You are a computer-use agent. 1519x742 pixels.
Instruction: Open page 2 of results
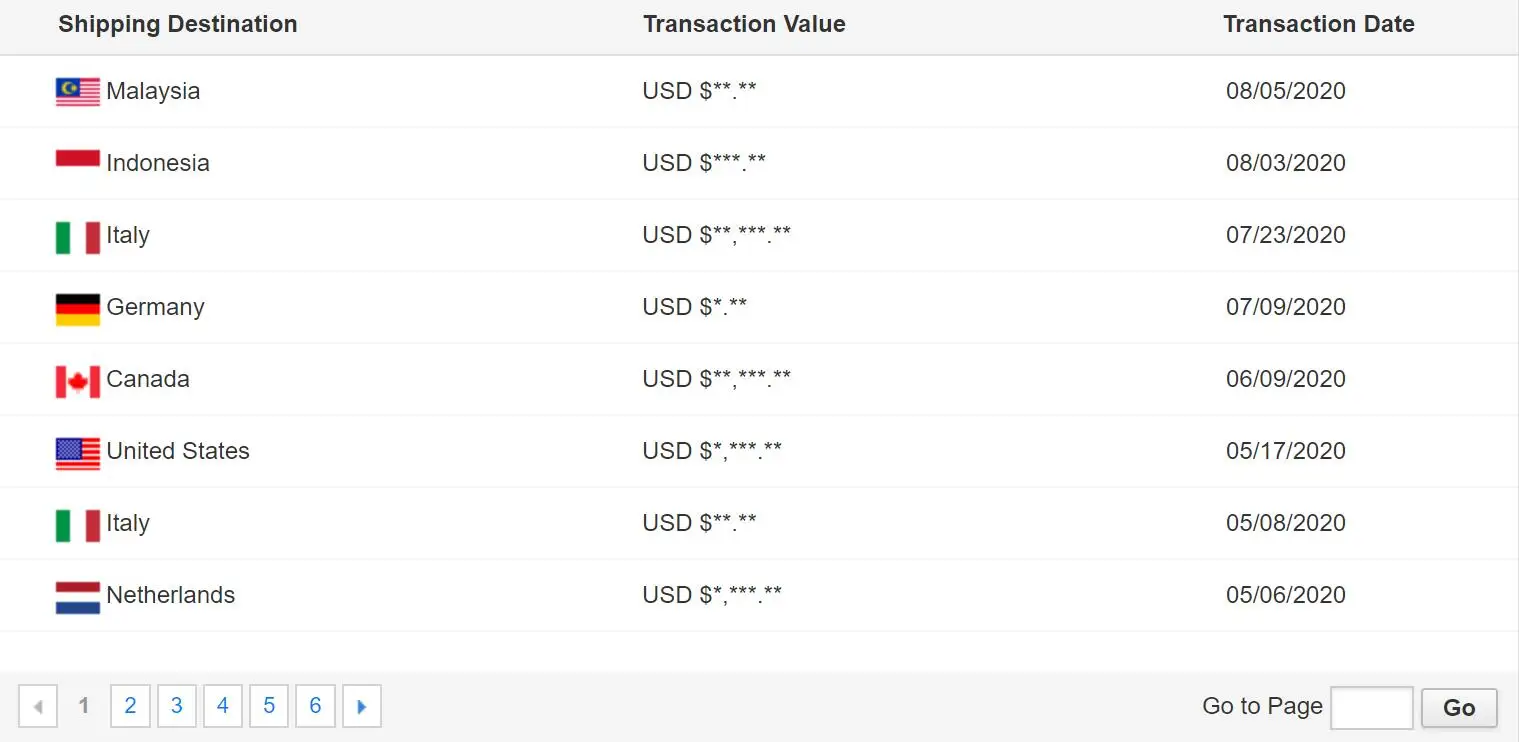point(130,706)
